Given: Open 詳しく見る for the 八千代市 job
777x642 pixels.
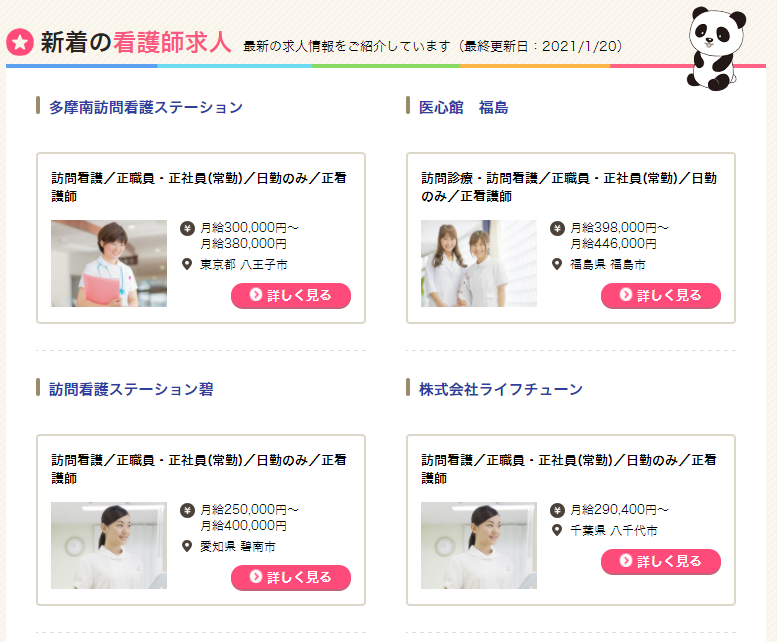Looking at the screenshot, I should pyautogui.click(x=661, y=562).
